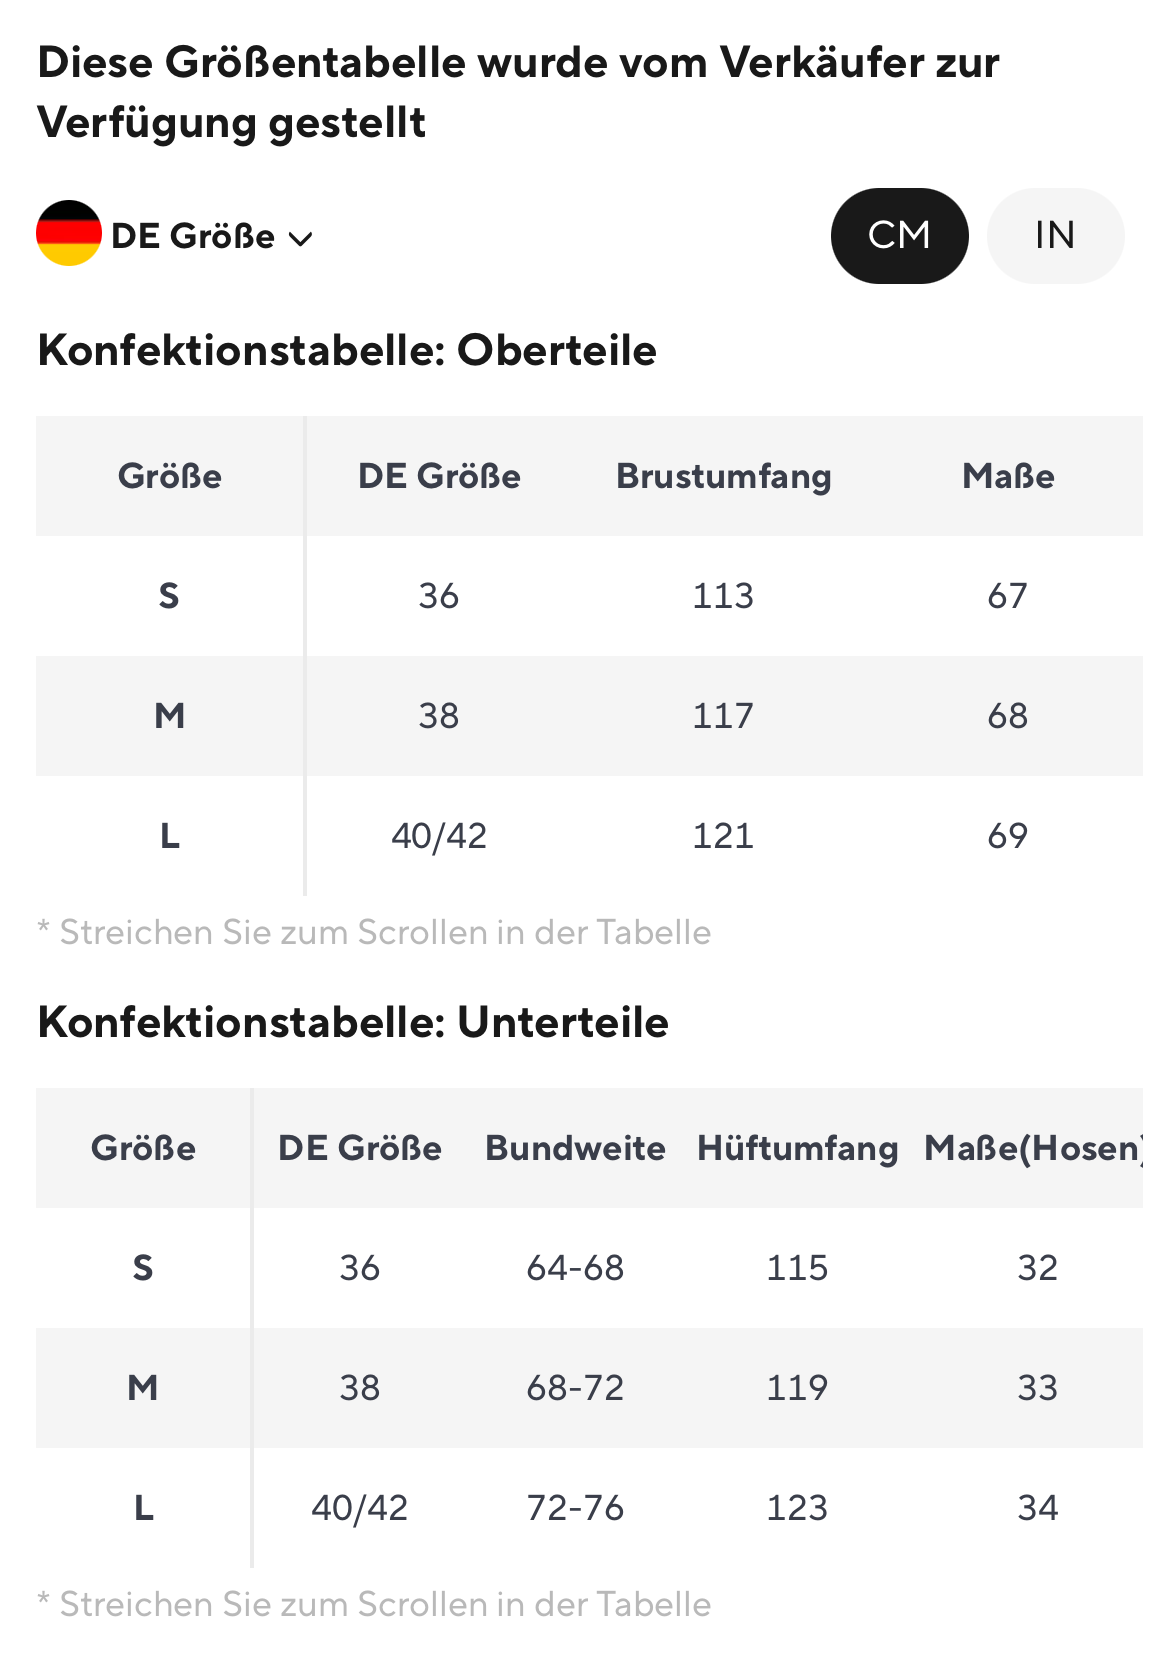The width and height of the screenshot is (1167, 1657).
Task: Select size M row in Oberteile table
Action: (x=169, y=716)
